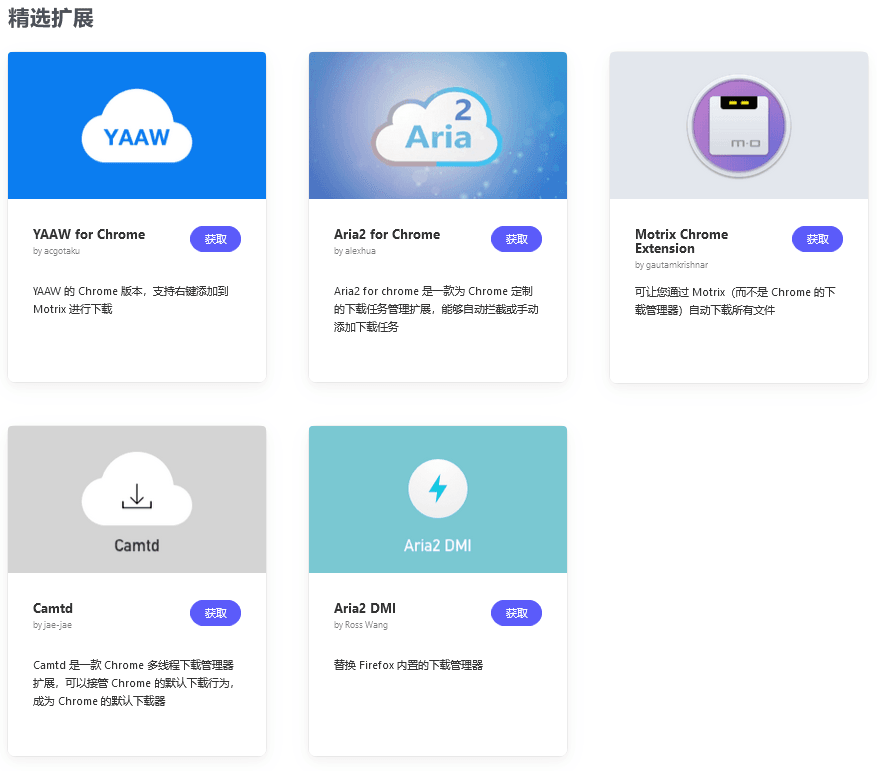Click 获取 for Aria2 DMI
This screenshot has height=771, width=877.
(x=516, y=613)
